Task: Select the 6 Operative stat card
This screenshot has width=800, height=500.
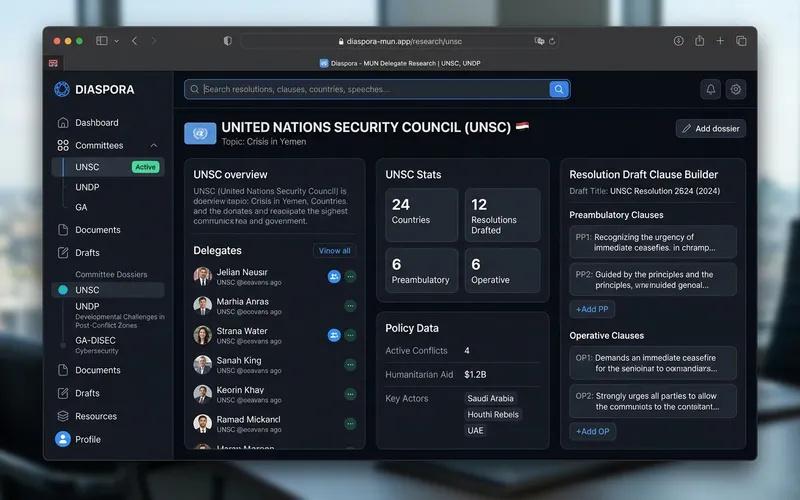Action: tap(502, 270)
